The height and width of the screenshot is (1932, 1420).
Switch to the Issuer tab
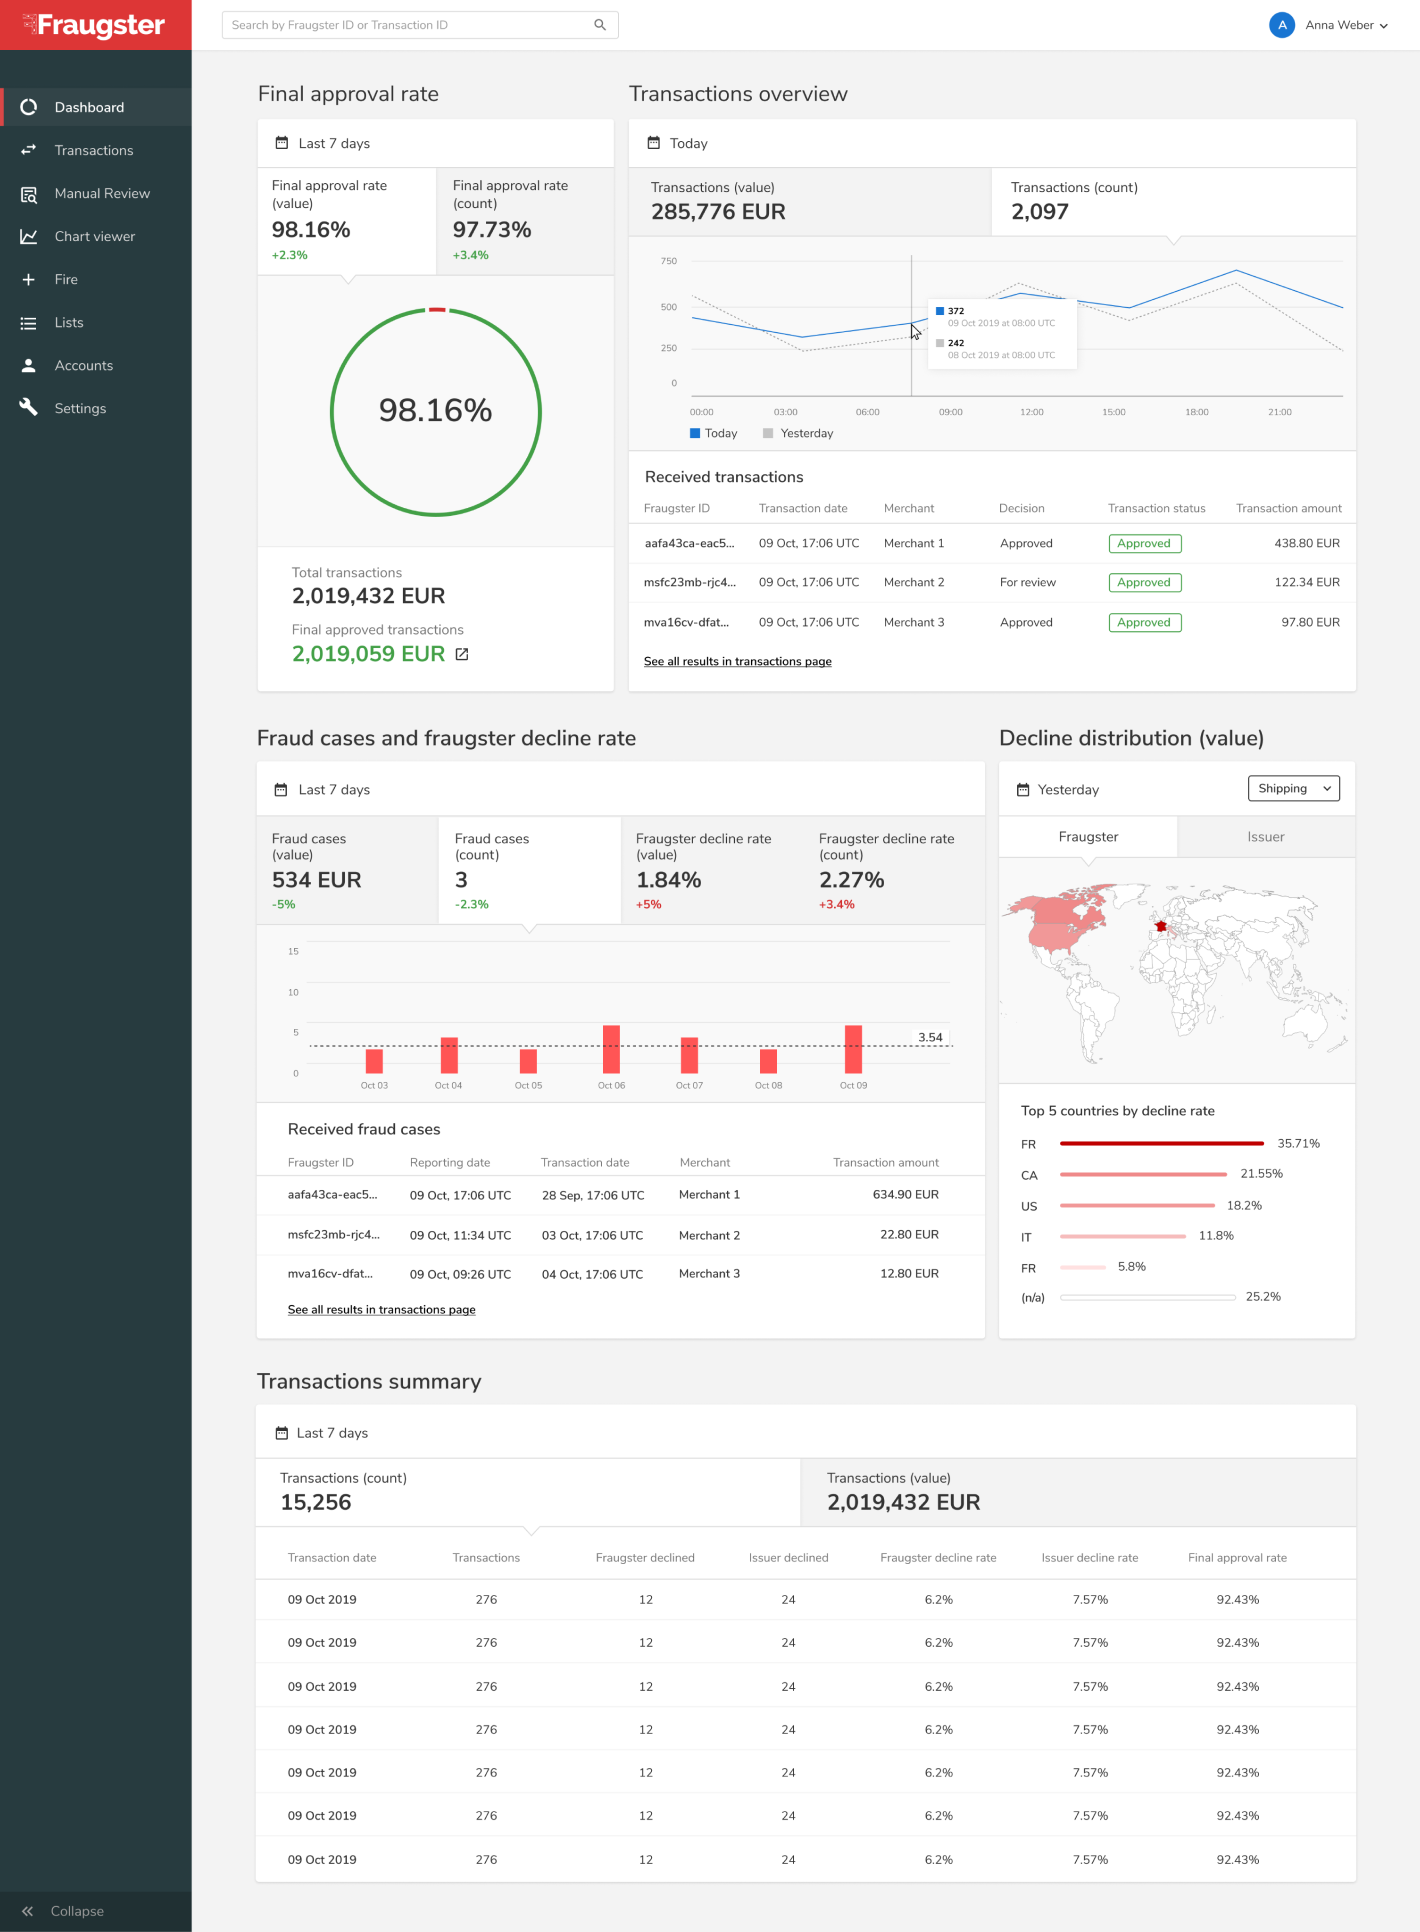tap(1265, 837)
